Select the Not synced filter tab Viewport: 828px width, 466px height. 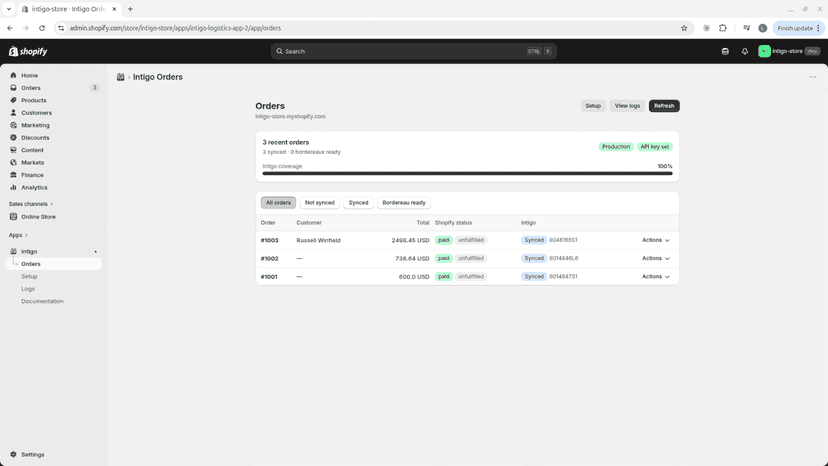tap(319, 203)
